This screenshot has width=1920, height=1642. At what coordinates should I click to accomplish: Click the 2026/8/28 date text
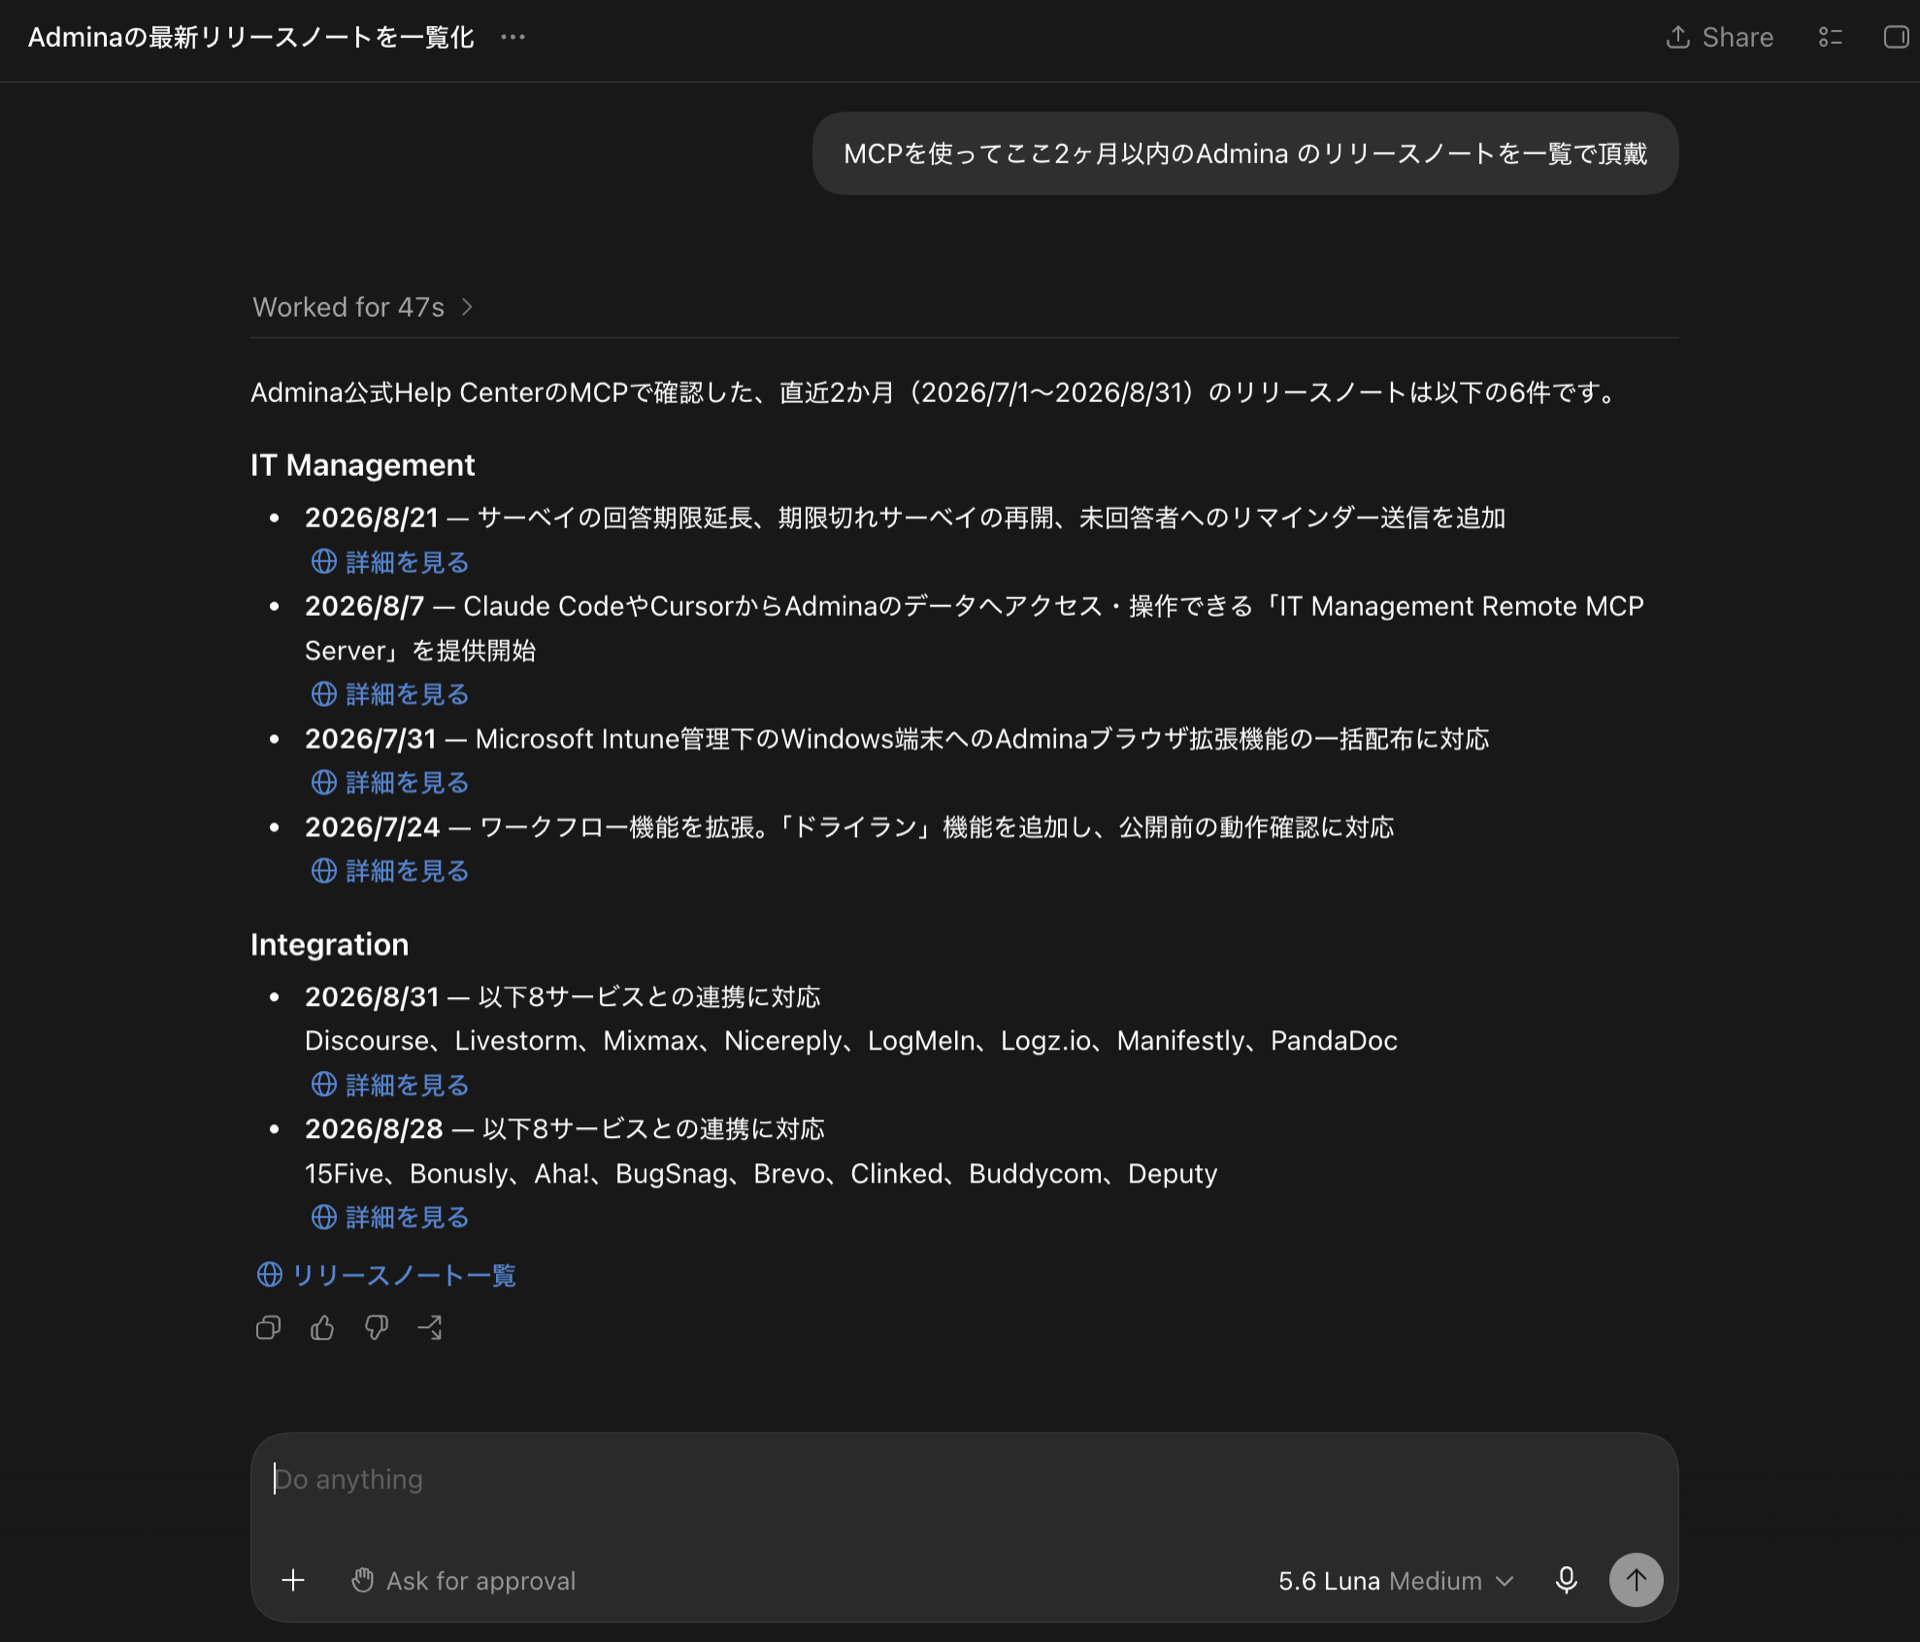(374, 1129)
